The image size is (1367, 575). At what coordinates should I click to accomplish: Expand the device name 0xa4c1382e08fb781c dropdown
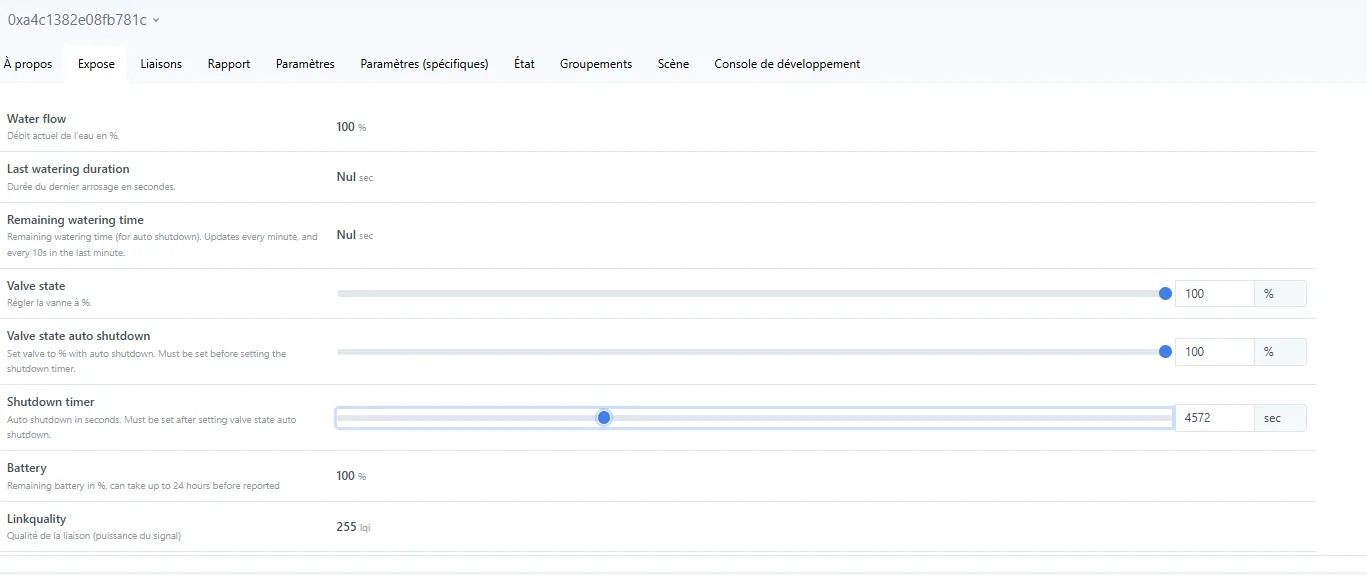point(84,20)
